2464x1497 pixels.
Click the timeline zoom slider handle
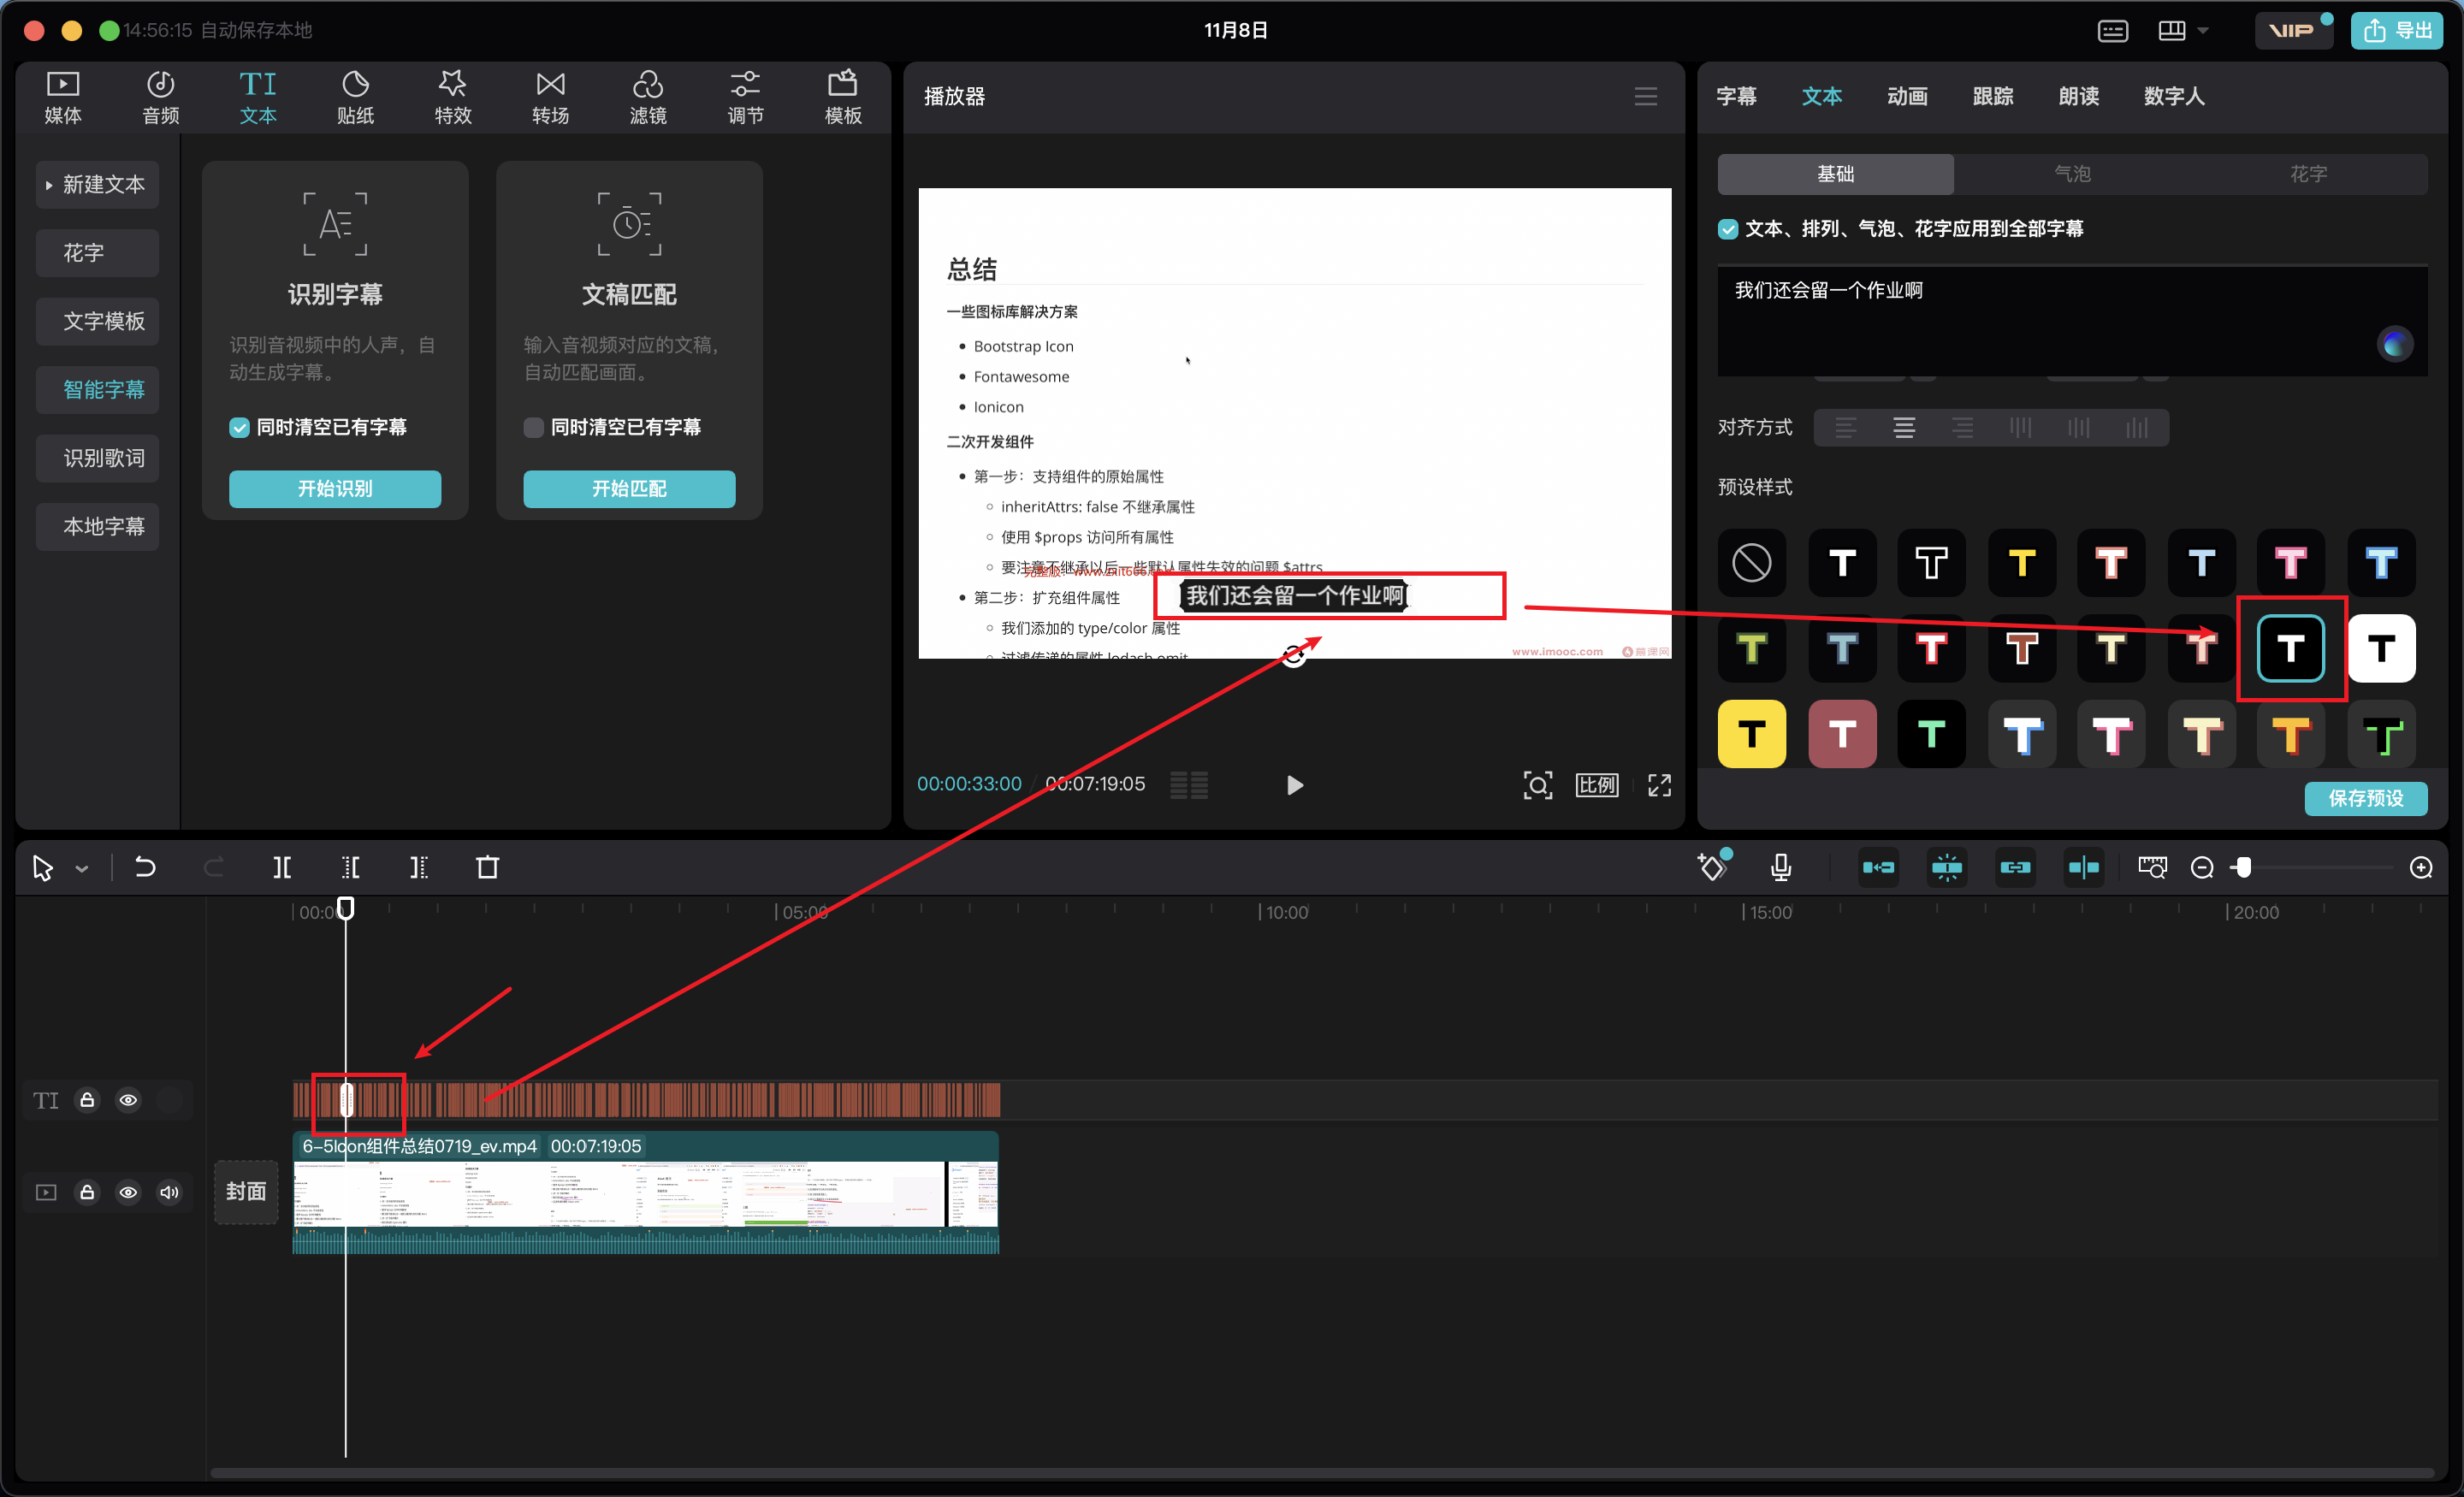click(x=2243, y=867)
